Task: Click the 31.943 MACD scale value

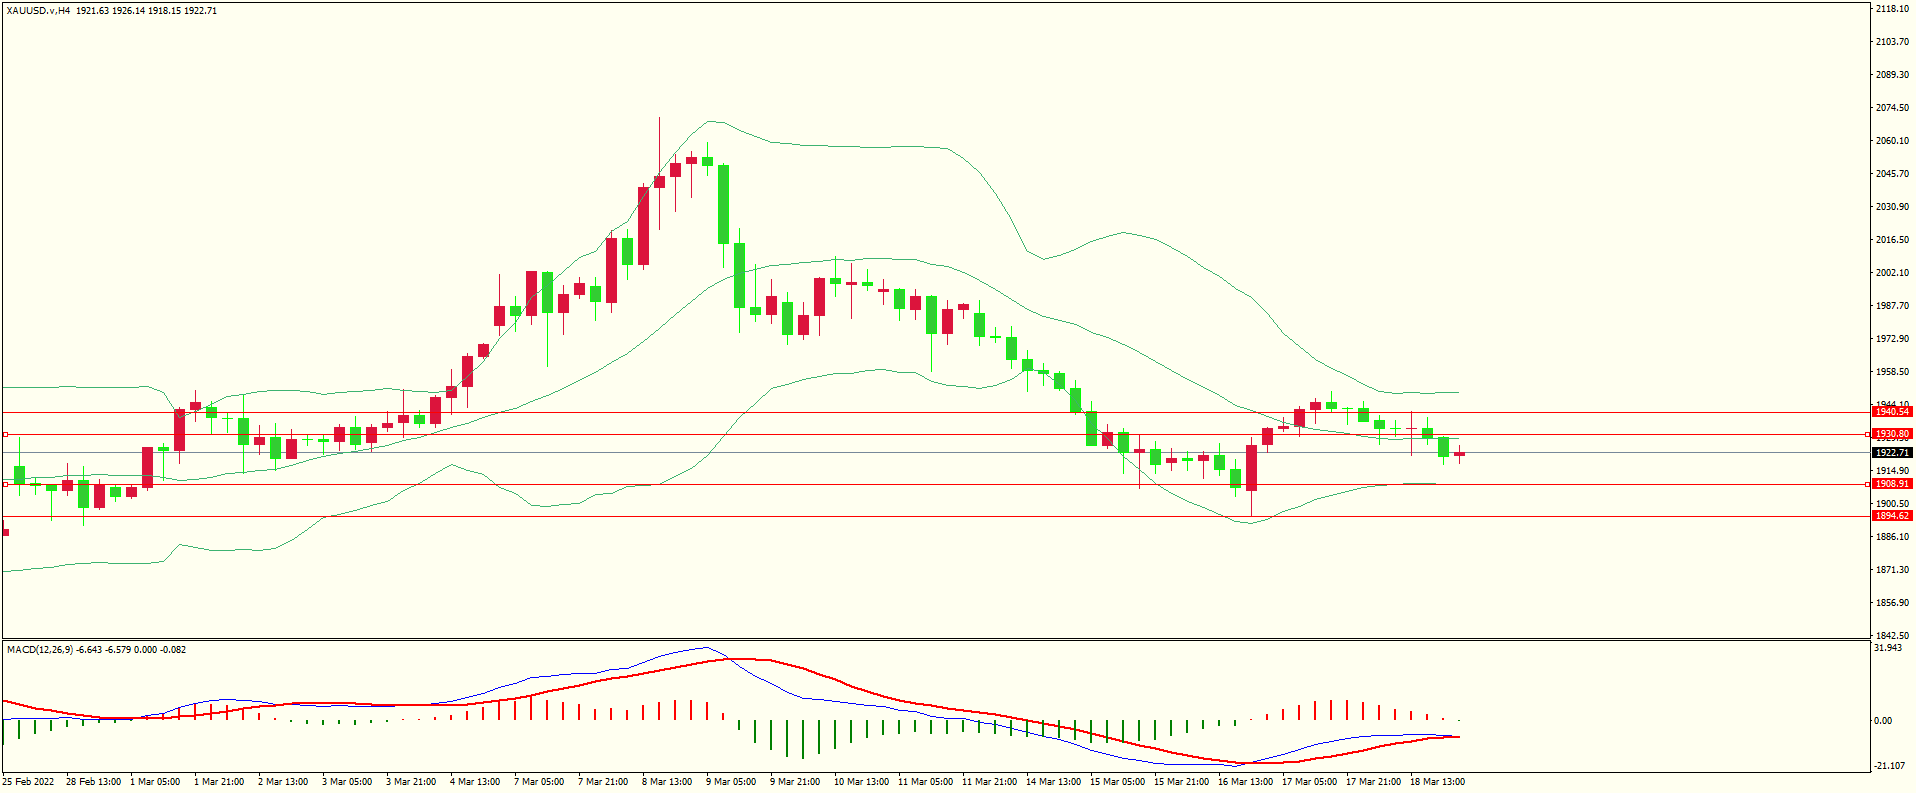Action: (x=1888, y=648)
